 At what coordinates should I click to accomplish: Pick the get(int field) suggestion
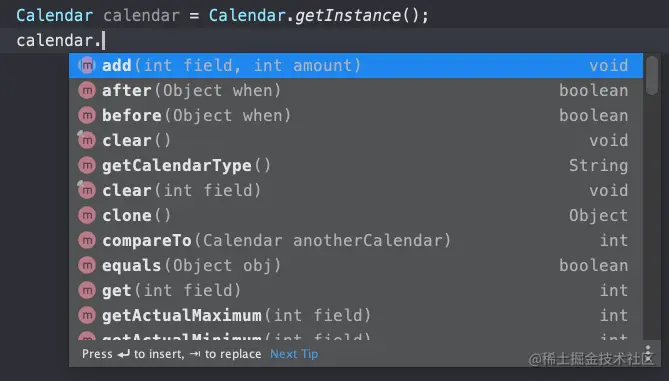356,291
